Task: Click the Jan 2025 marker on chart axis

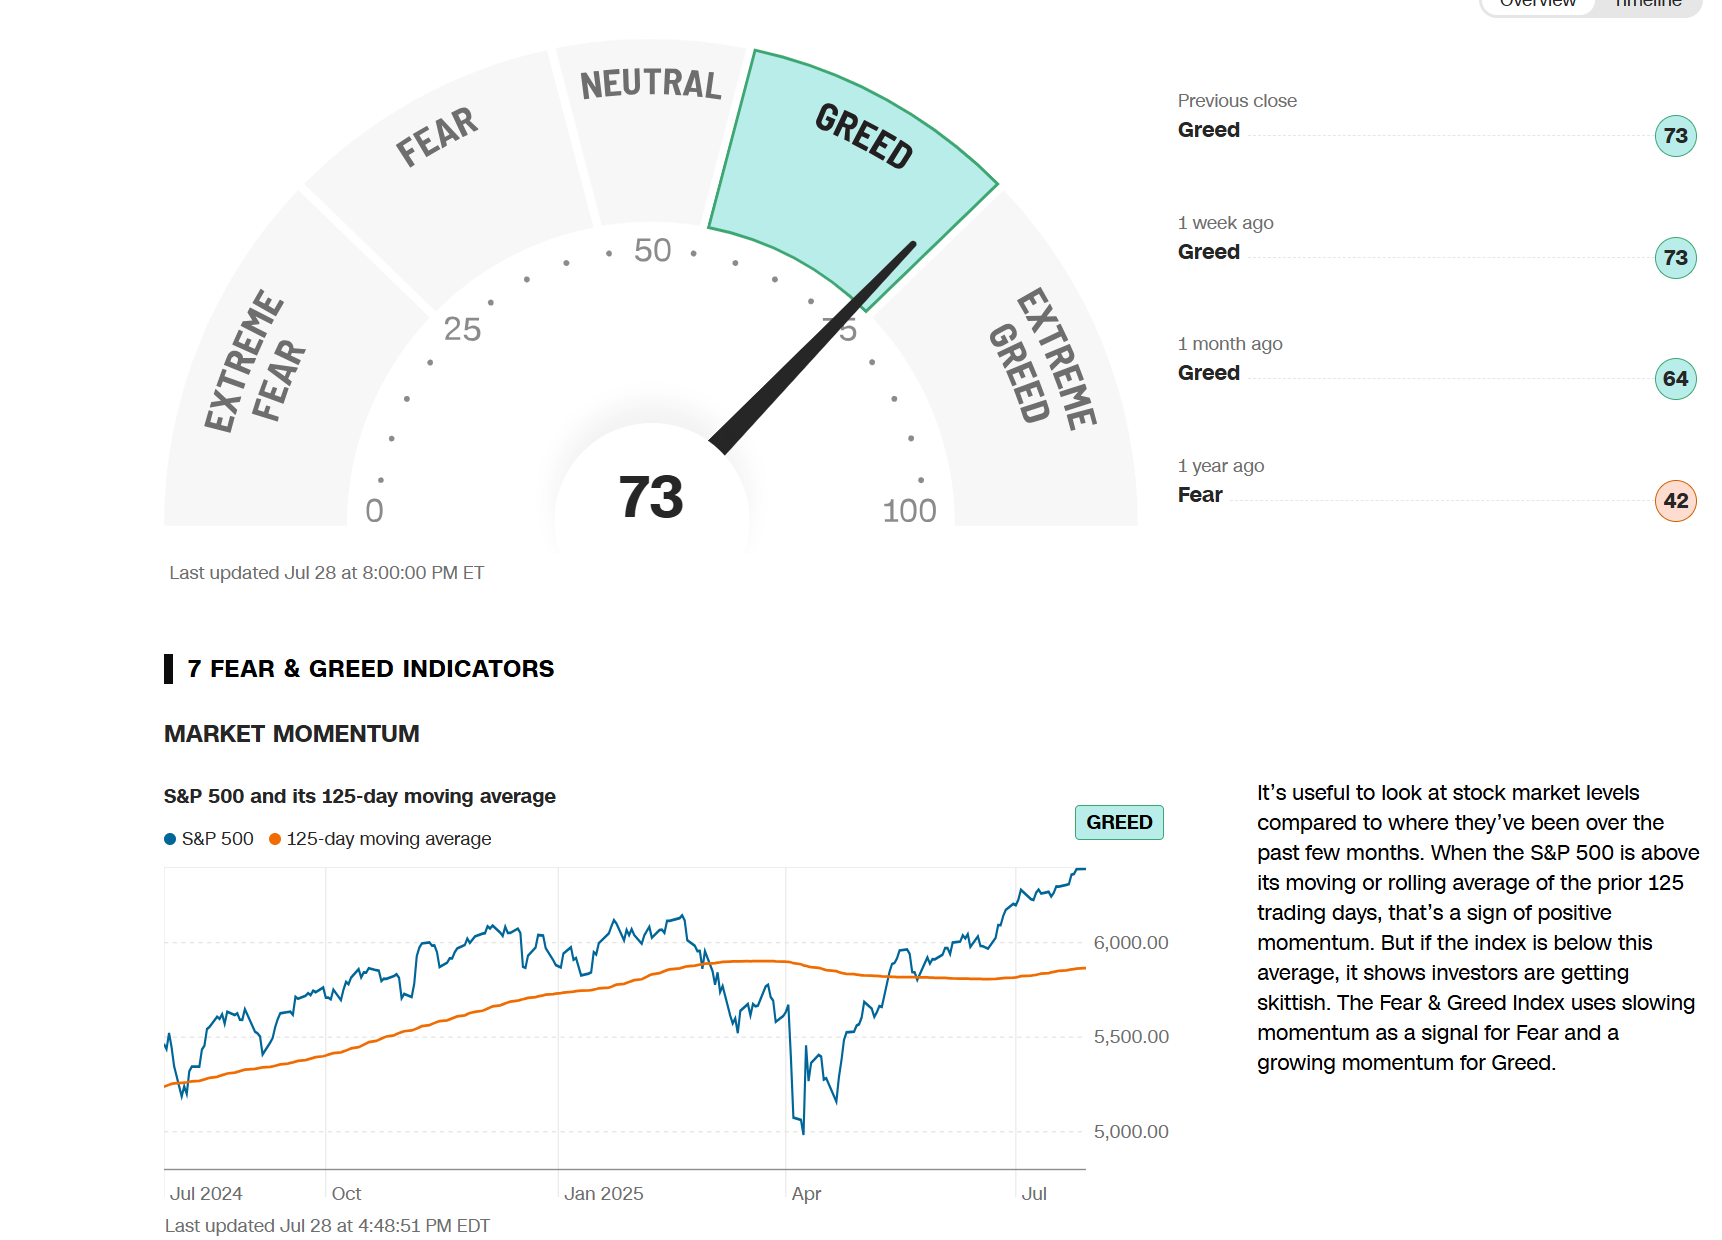Action: [603, 1194]
